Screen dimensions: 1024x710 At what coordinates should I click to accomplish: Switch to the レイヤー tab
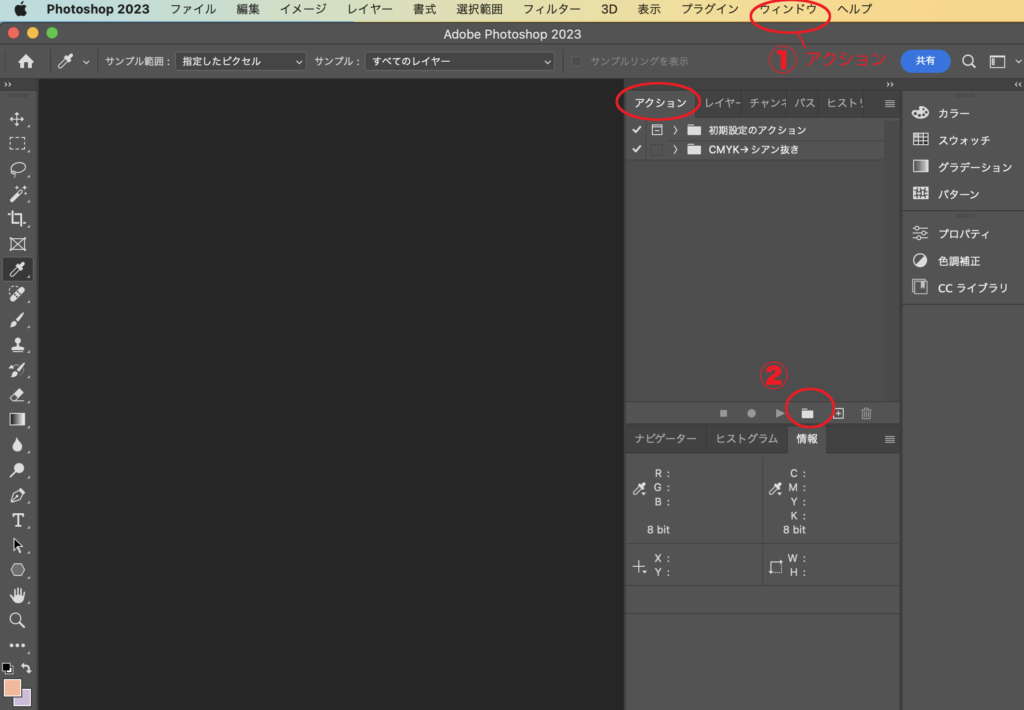click(x=722, y=103)
